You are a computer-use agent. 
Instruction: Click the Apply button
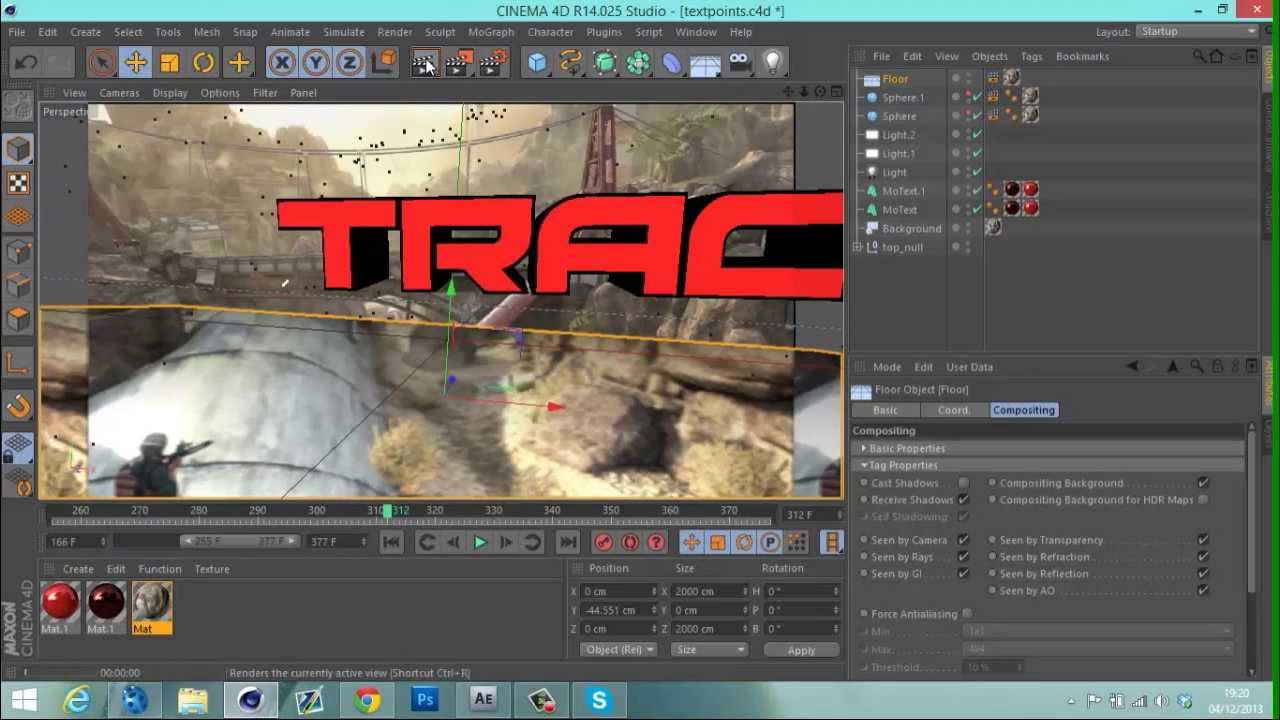801,650
